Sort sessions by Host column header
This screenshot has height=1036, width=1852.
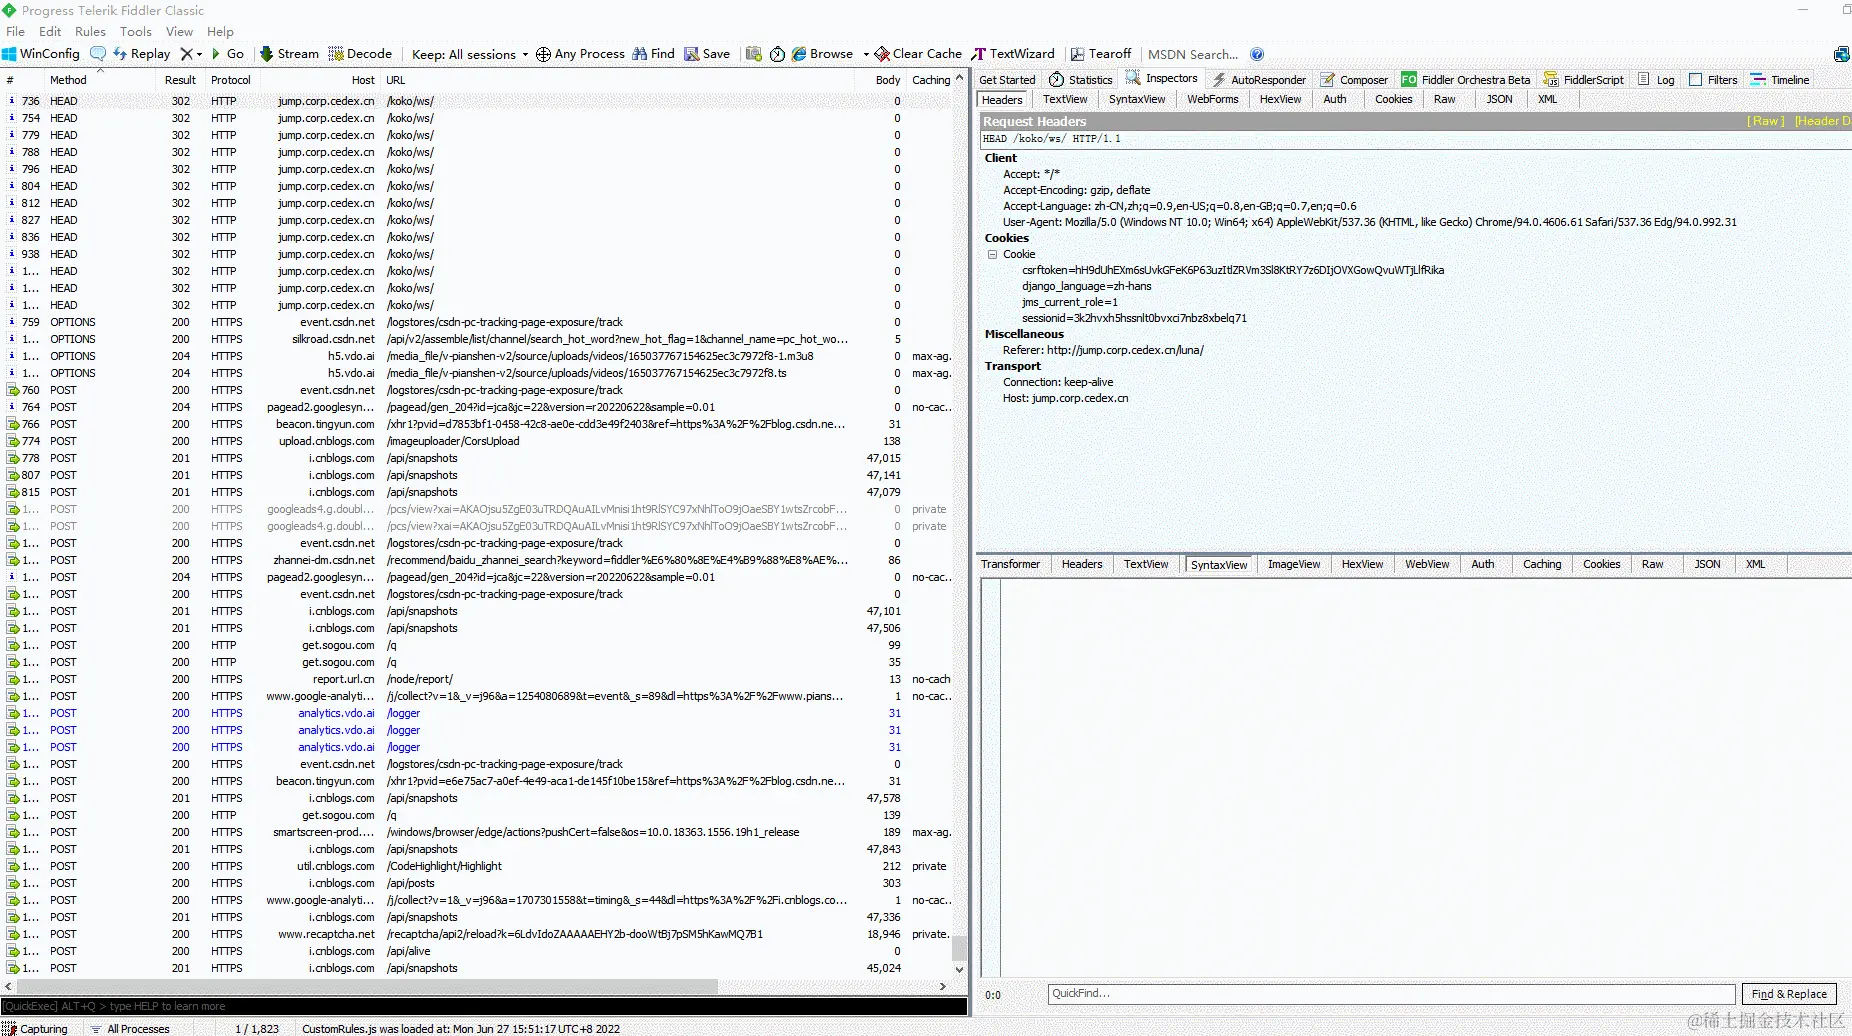363,80
